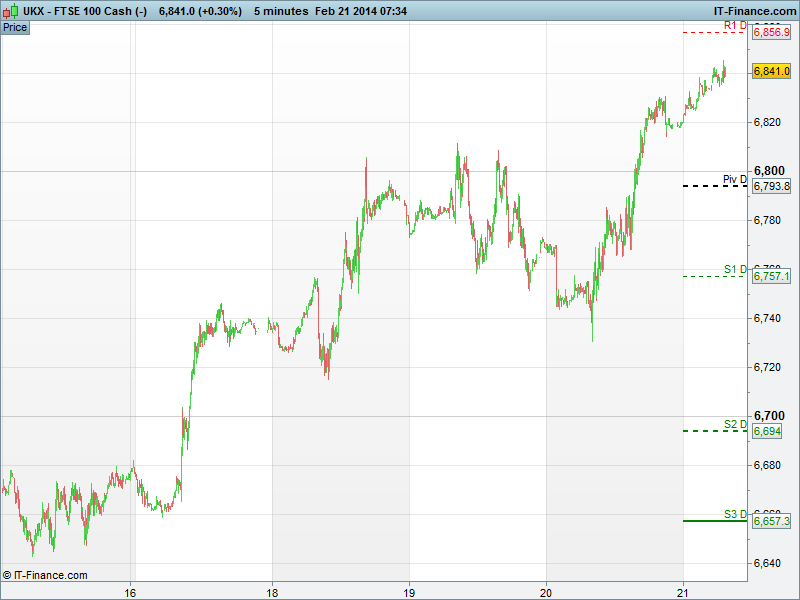The width and height of the screenshot is (800, 600).
Task: Select the Piv D pivot value 6,793.8
Action: tap(771, 187)
